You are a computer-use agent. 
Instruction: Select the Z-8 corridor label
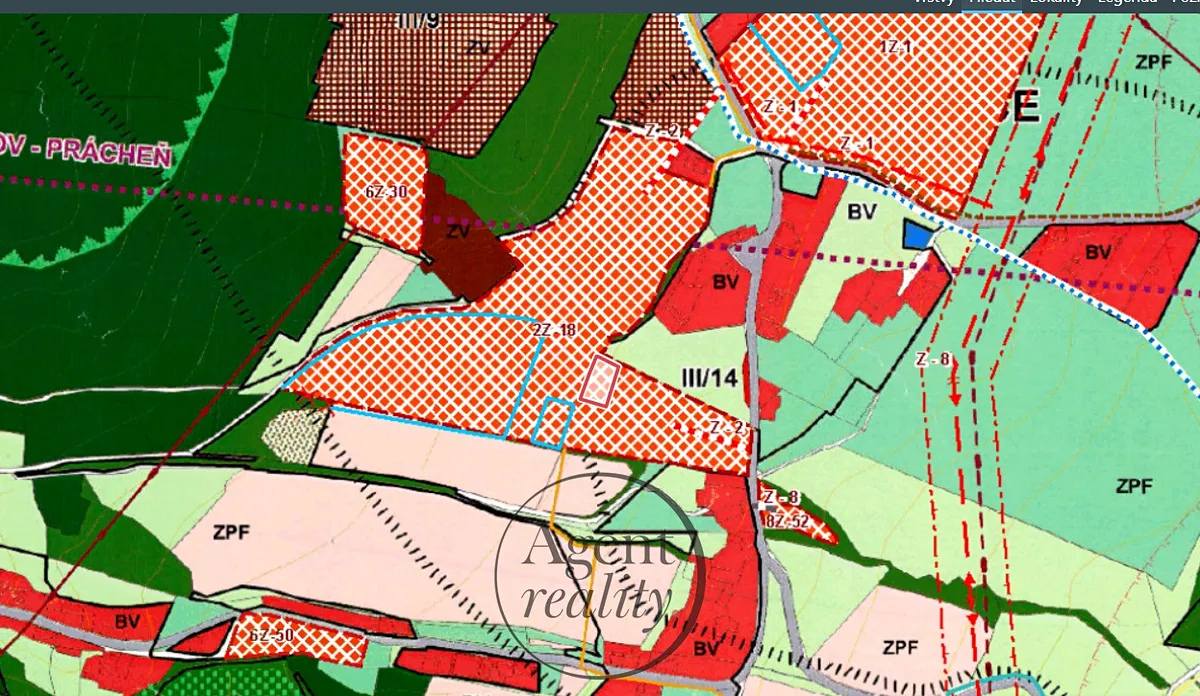point(932,360)
